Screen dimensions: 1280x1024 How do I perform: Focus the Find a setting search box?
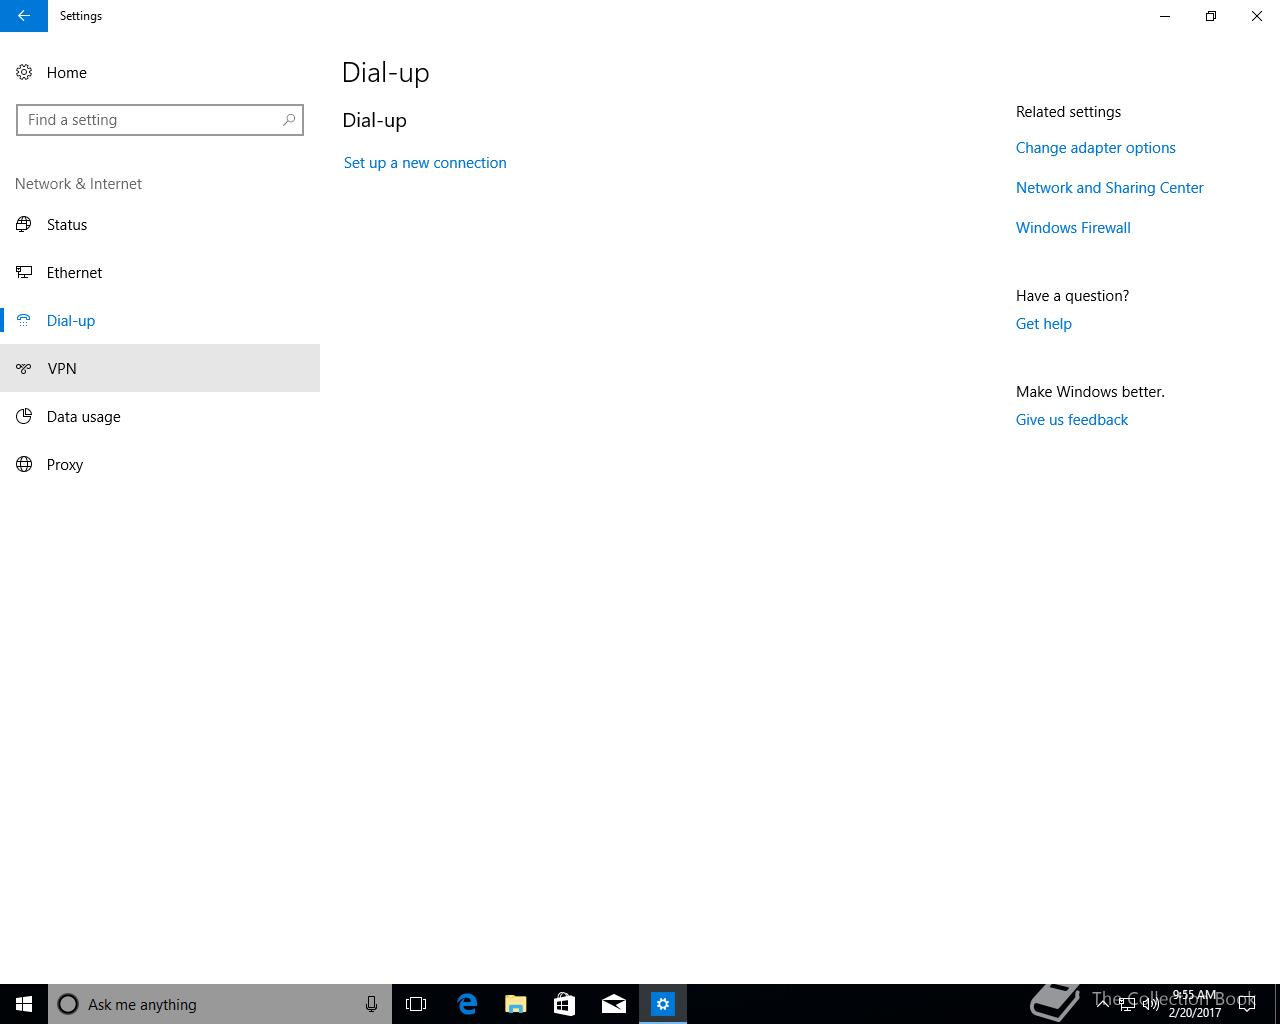click(x=160, y=120)
